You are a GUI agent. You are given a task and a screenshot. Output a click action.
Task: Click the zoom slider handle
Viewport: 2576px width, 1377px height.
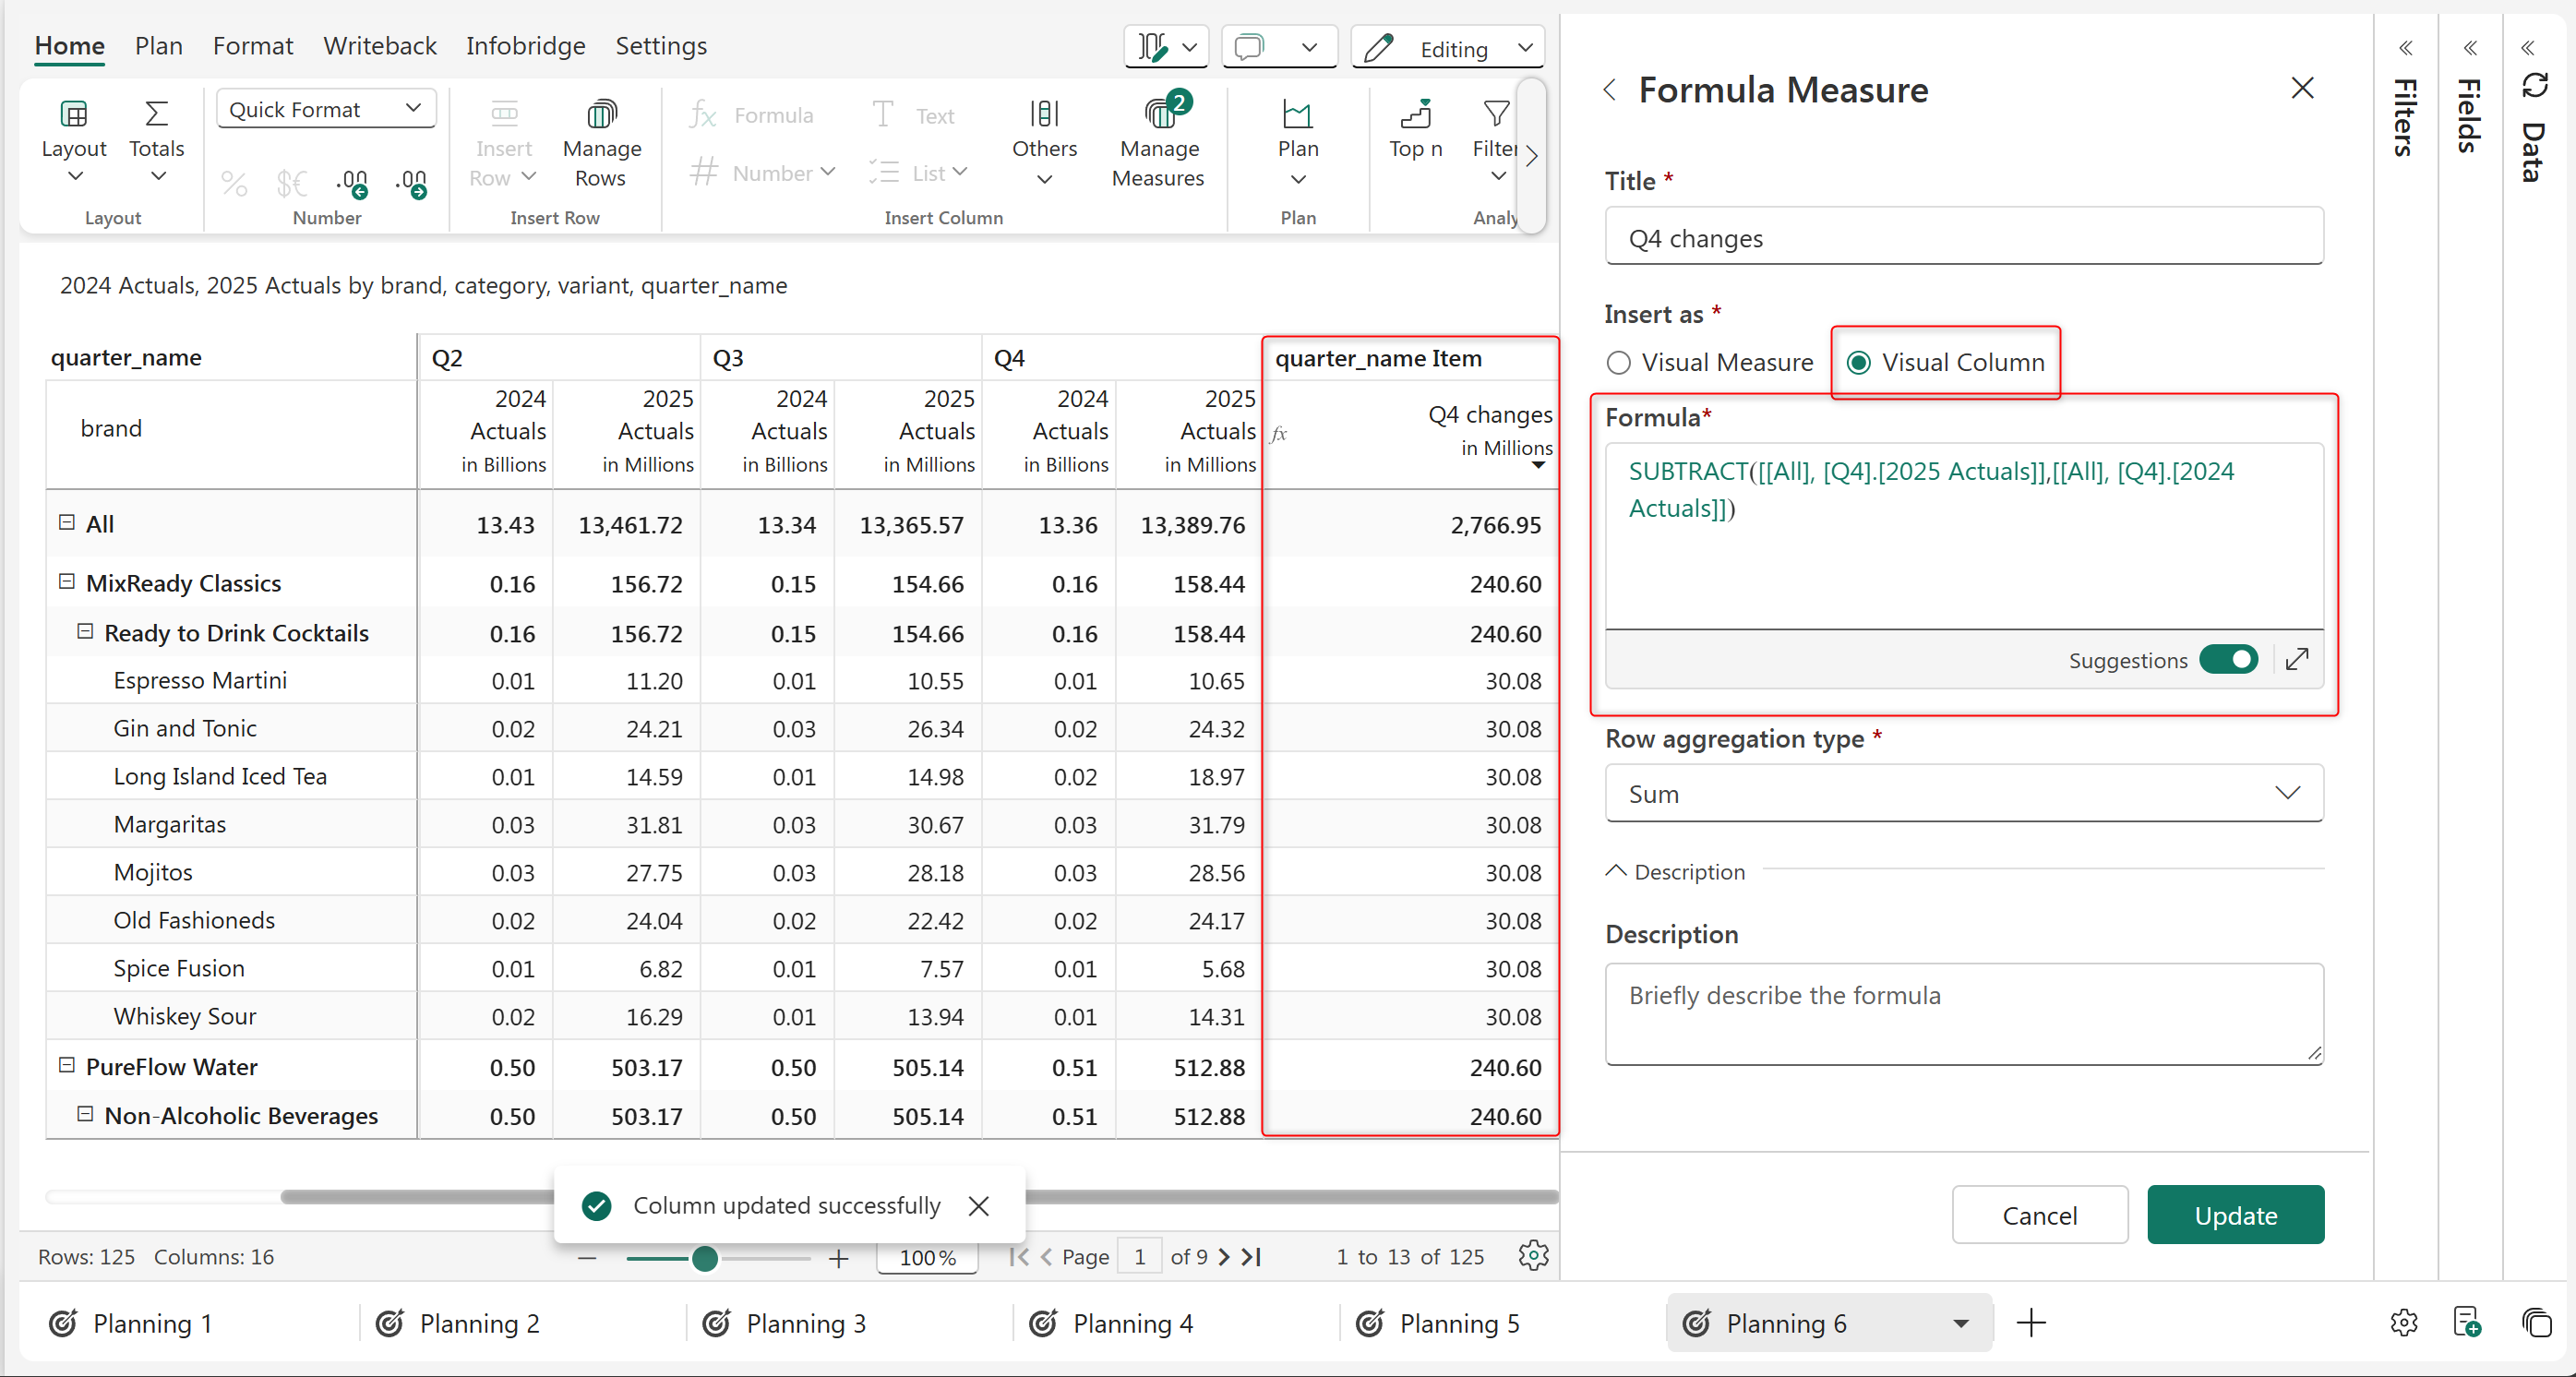[x=704, y=1258]
